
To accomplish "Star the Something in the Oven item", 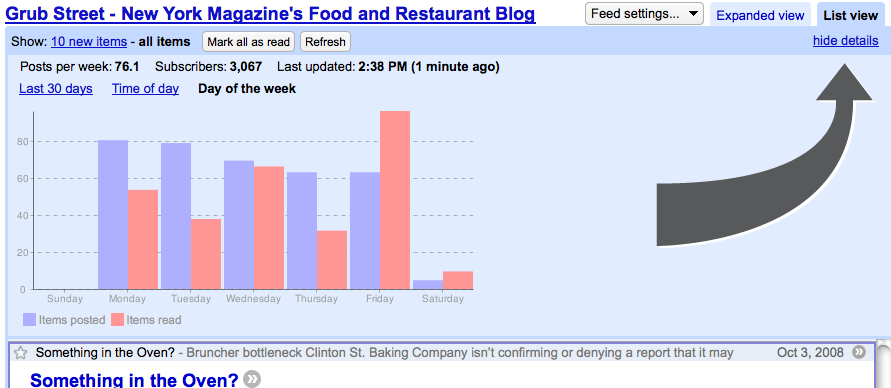I will click(20, 353).
